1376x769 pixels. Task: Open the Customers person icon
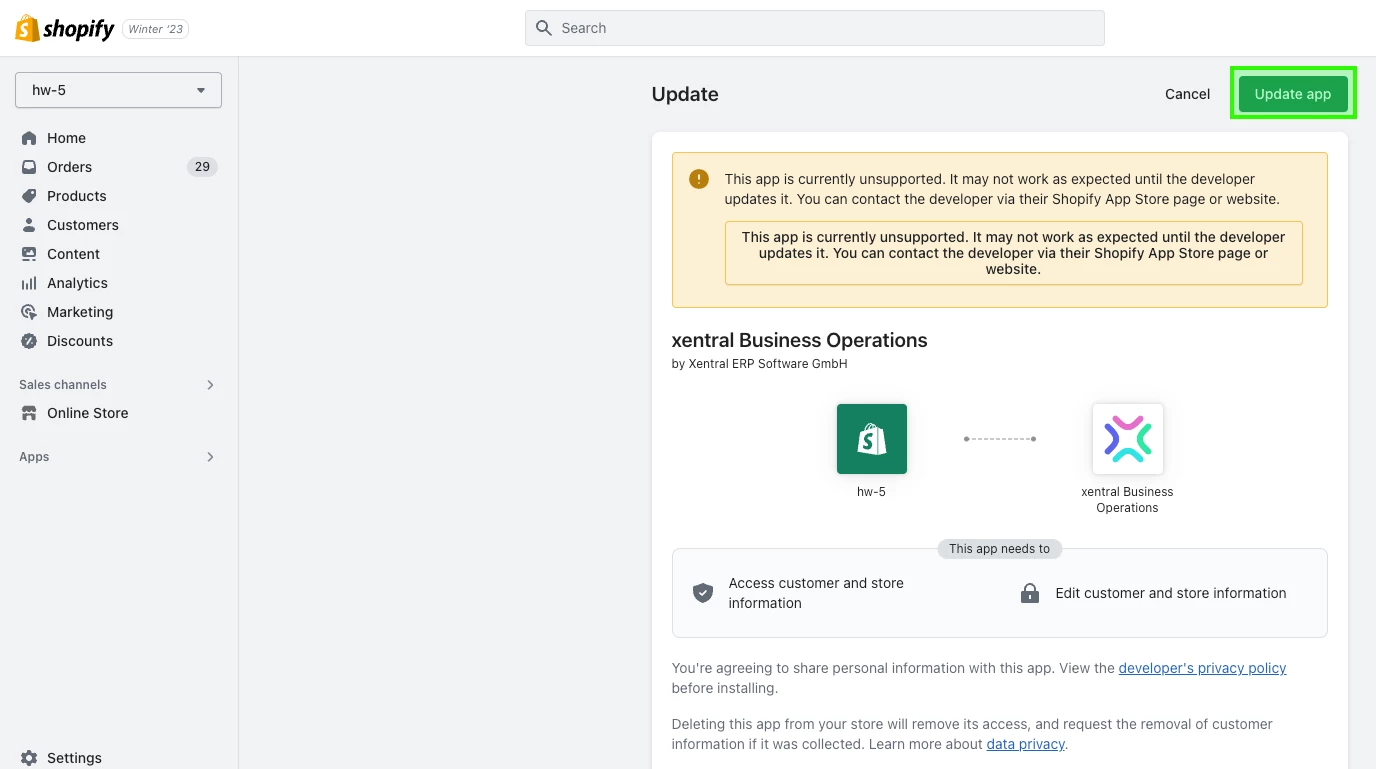(29, 225)
